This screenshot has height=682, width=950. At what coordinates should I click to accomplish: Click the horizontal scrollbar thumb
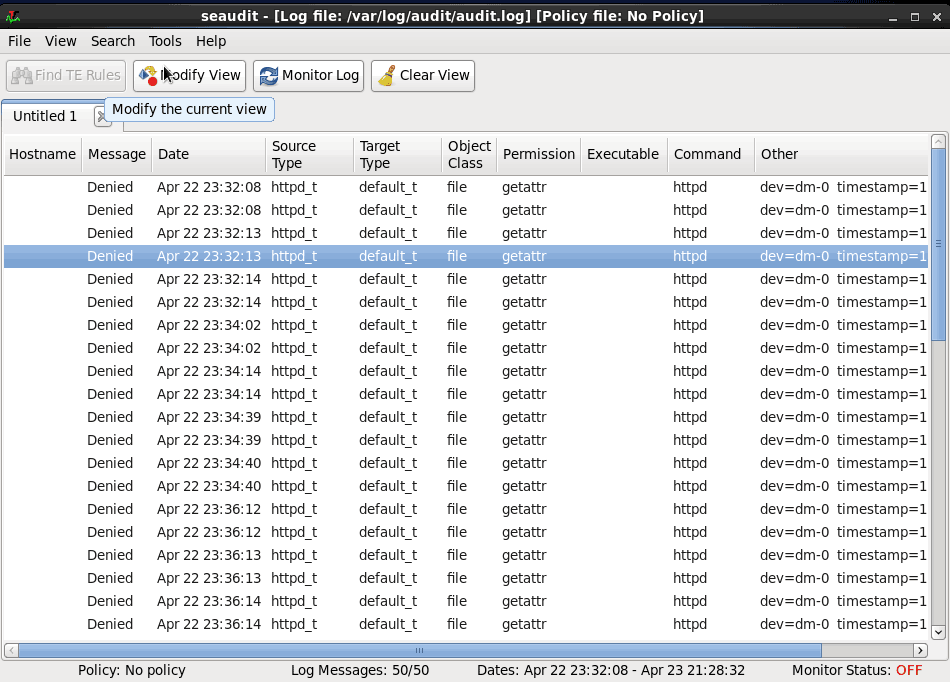point(420,651)
